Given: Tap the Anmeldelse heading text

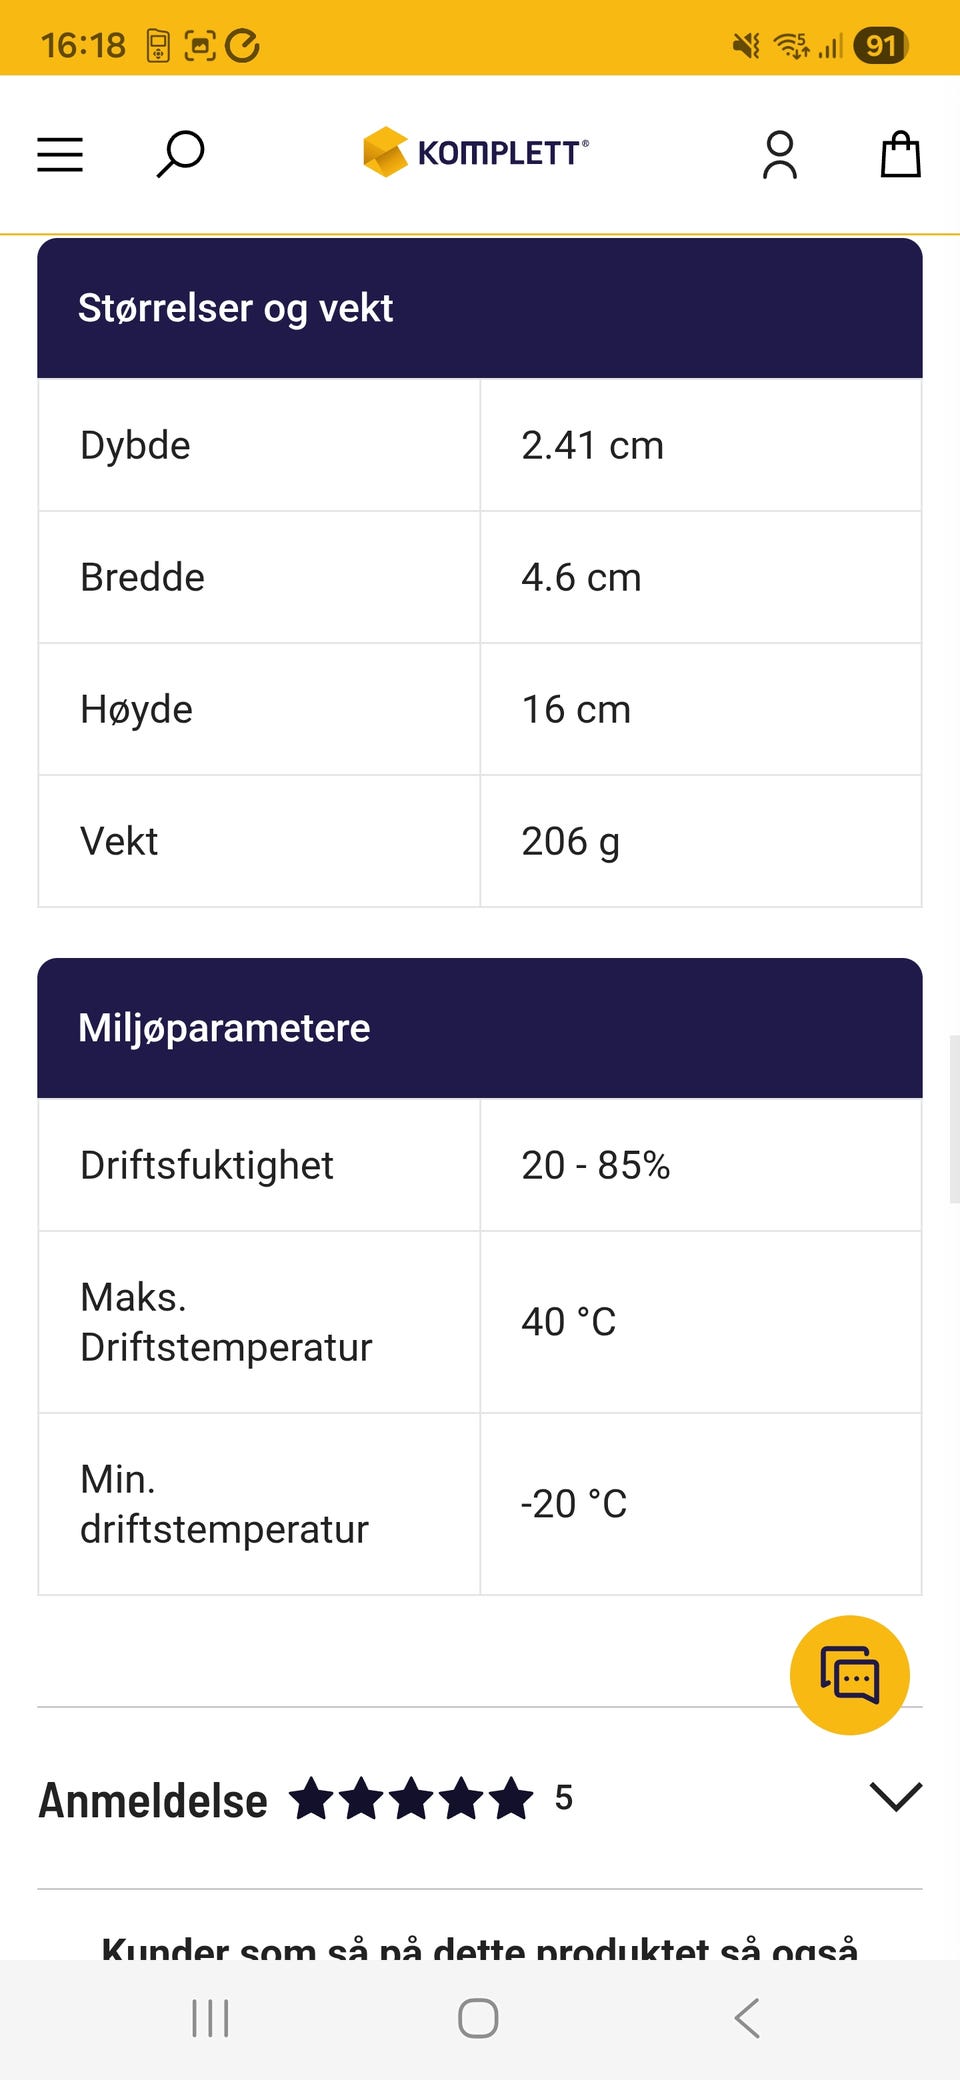Looking at the screenshot, I should [x=153, y=1801].
